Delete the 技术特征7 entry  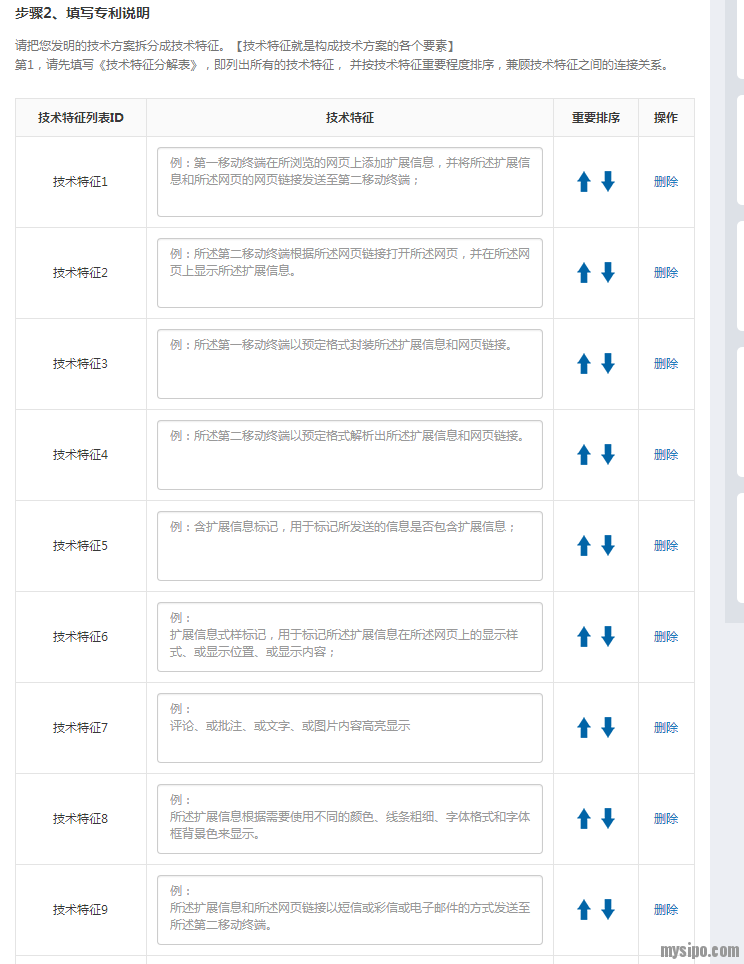click(x=665, y=728)
